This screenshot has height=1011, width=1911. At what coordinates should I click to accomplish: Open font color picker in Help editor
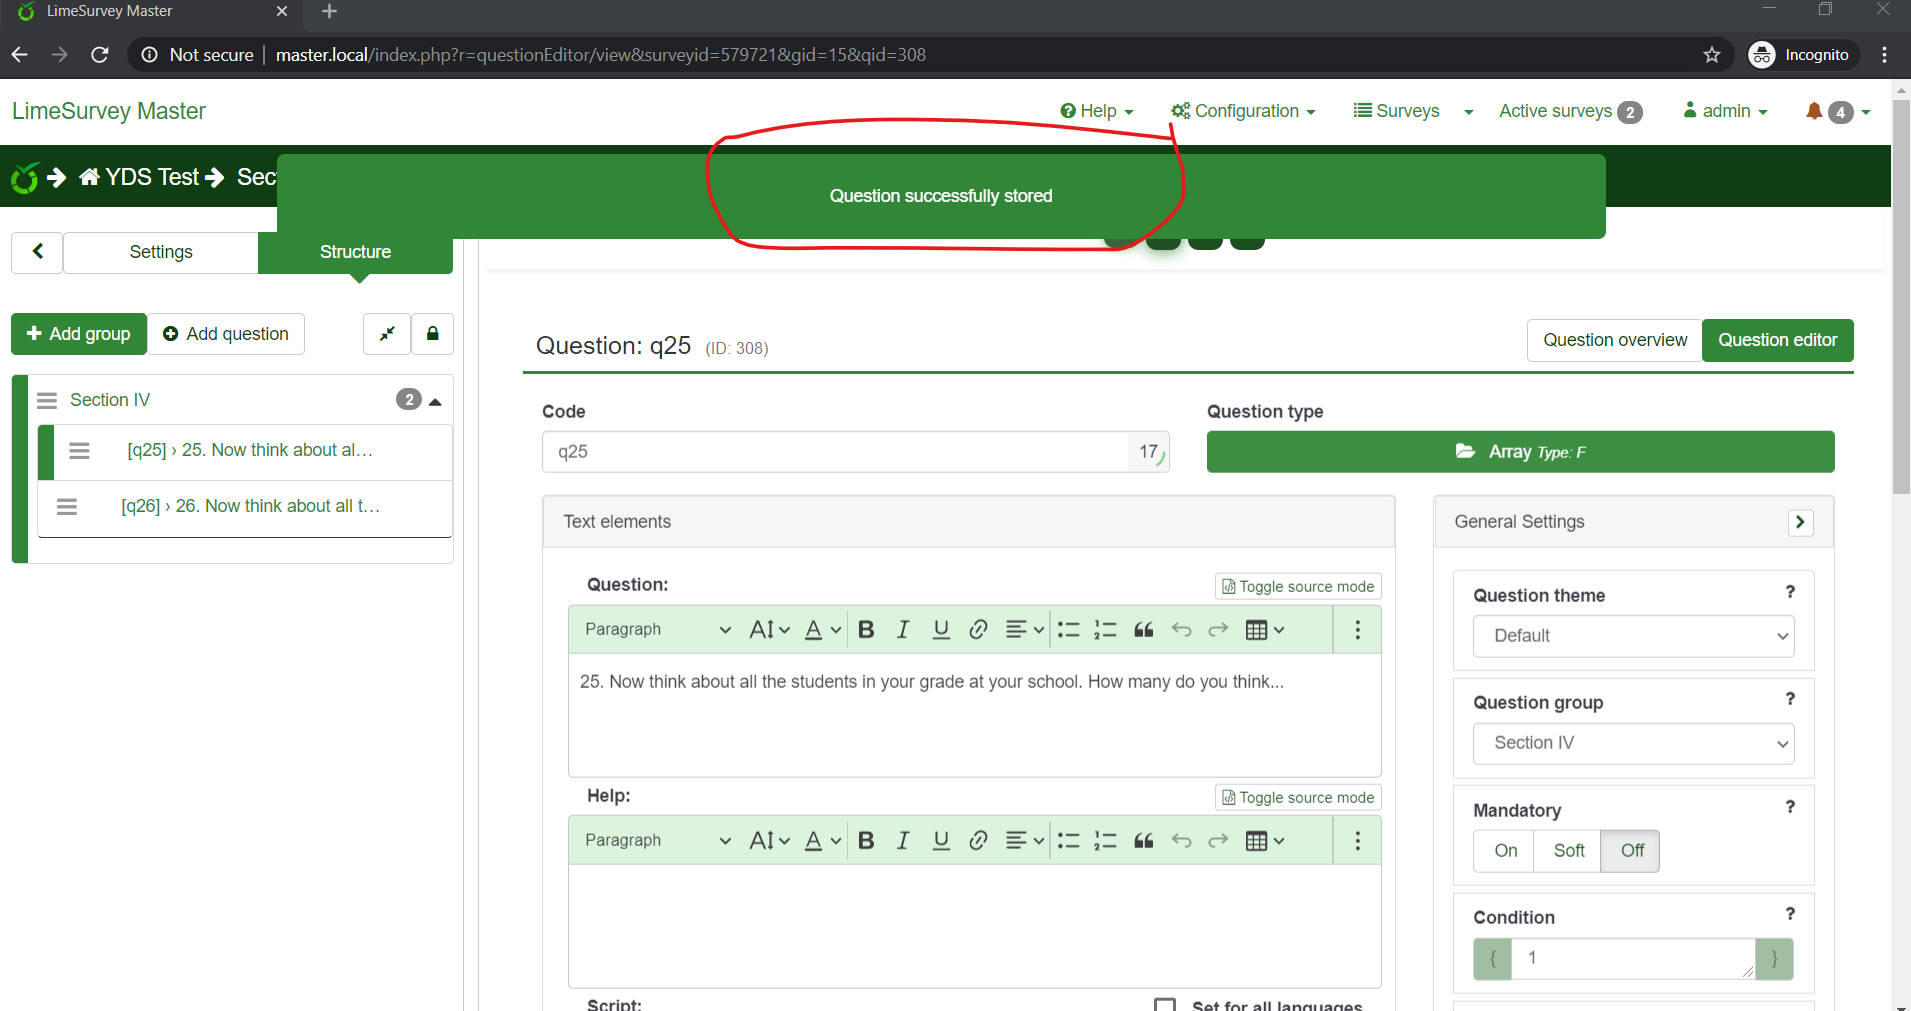pos(823,840)
